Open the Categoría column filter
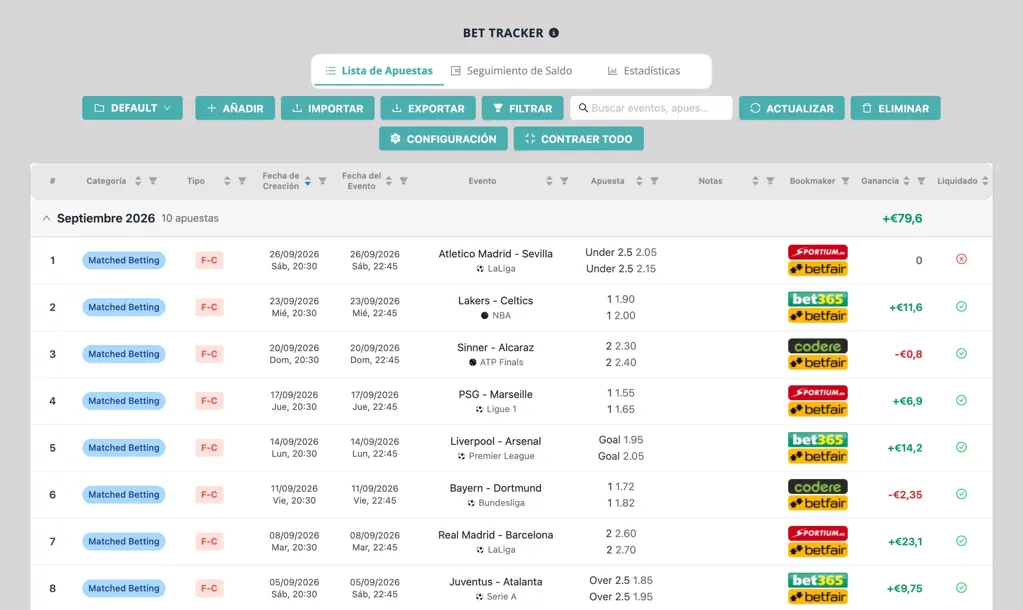 tap(153, 181)
